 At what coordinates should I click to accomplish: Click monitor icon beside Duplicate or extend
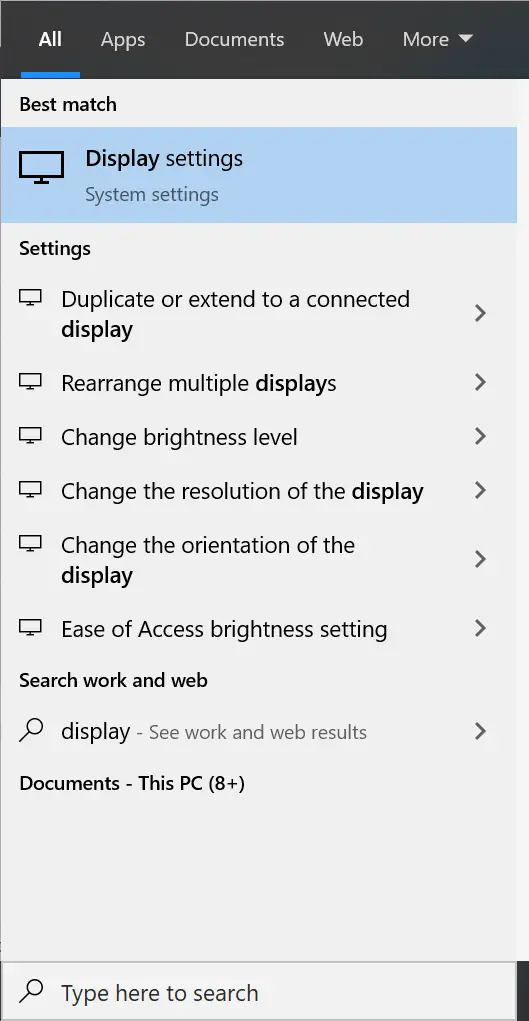[x=30, y=298]
